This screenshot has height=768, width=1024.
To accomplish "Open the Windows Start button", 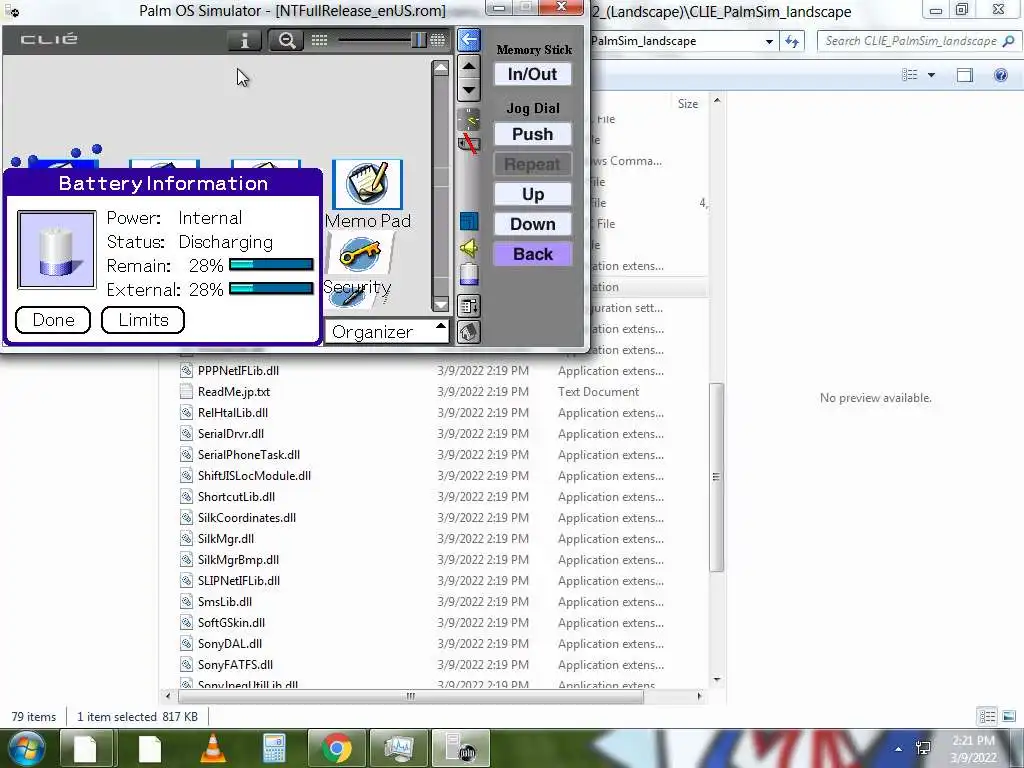I will (26, 748).
